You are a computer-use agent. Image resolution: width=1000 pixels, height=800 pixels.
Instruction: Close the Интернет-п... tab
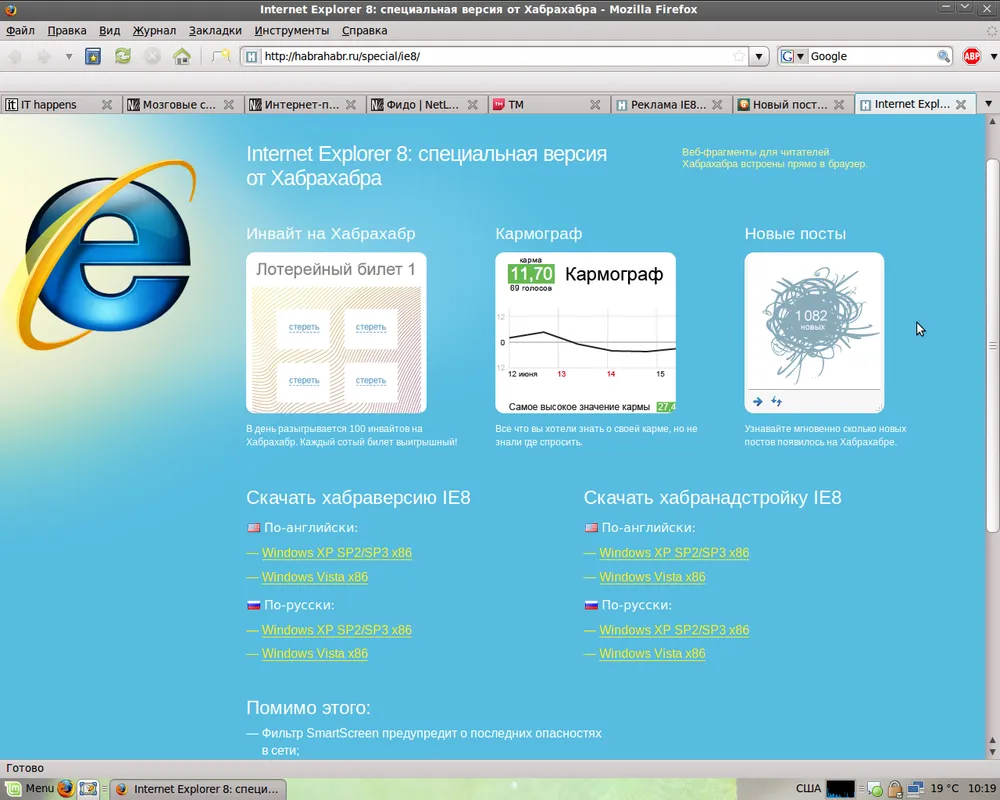351,105
